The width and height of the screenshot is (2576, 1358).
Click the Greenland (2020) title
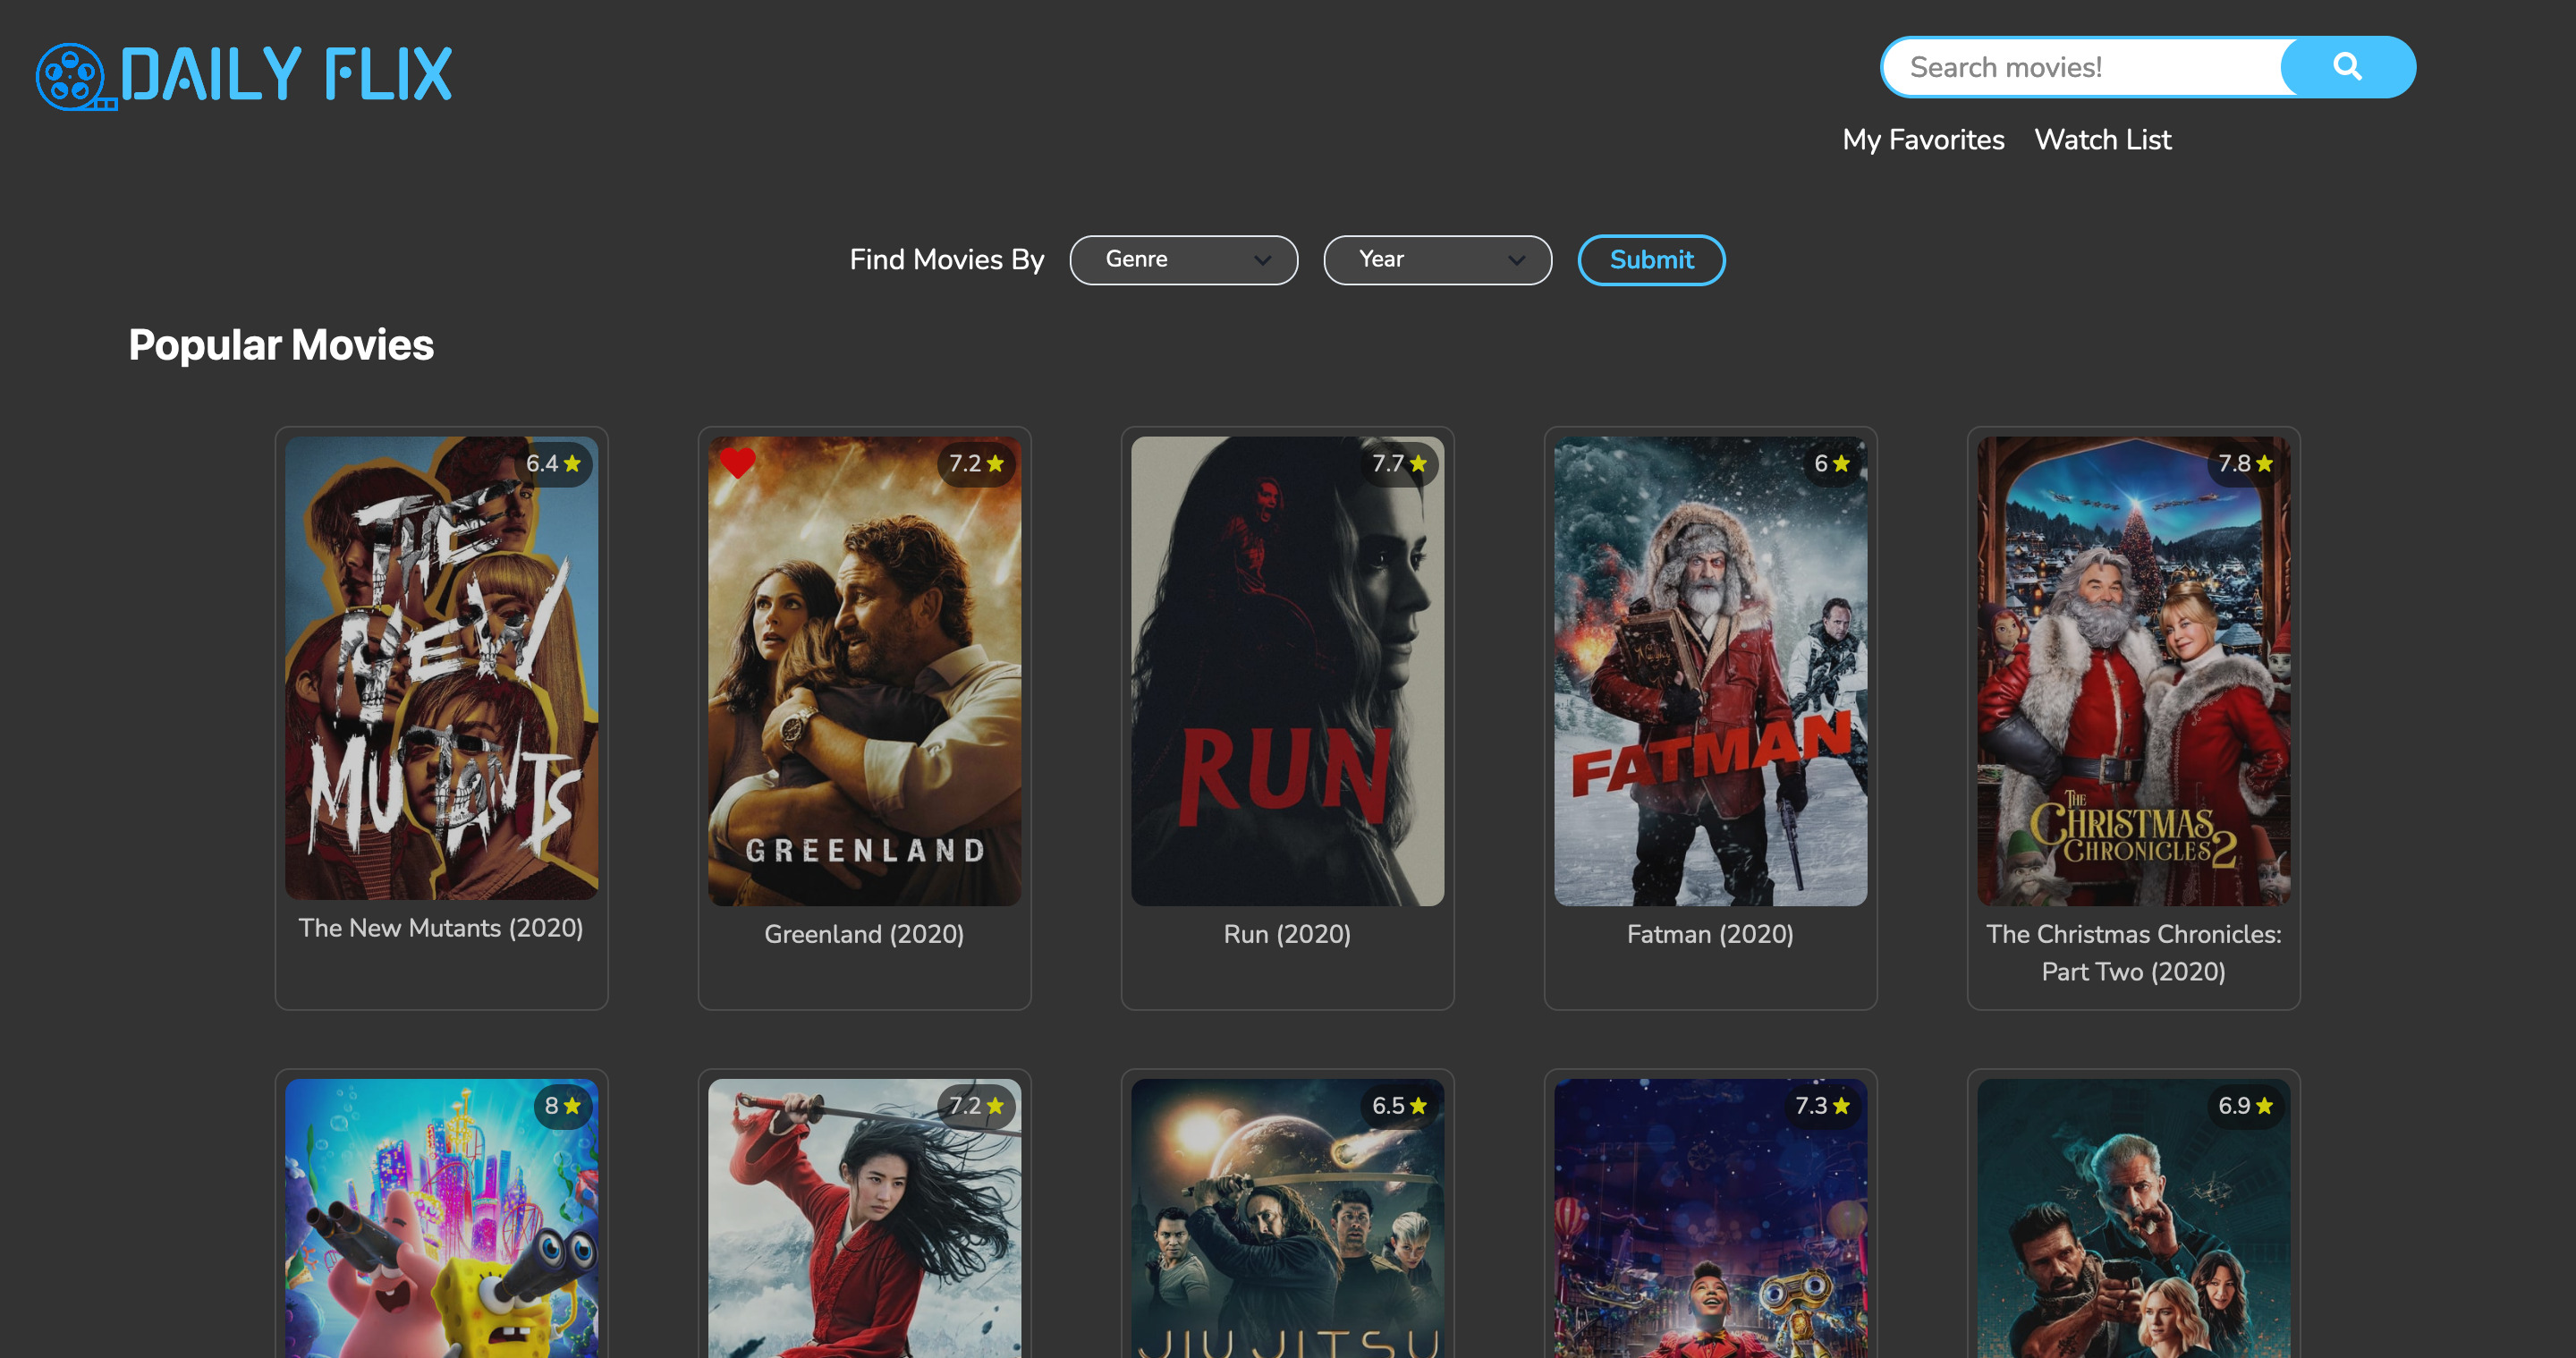[864, 934]
